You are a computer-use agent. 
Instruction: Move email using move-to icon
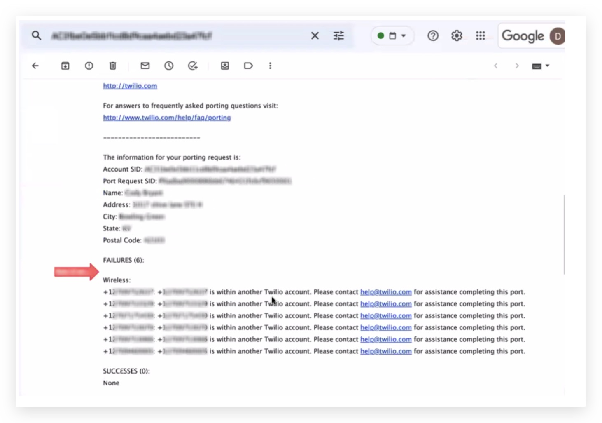coord(225,66)
